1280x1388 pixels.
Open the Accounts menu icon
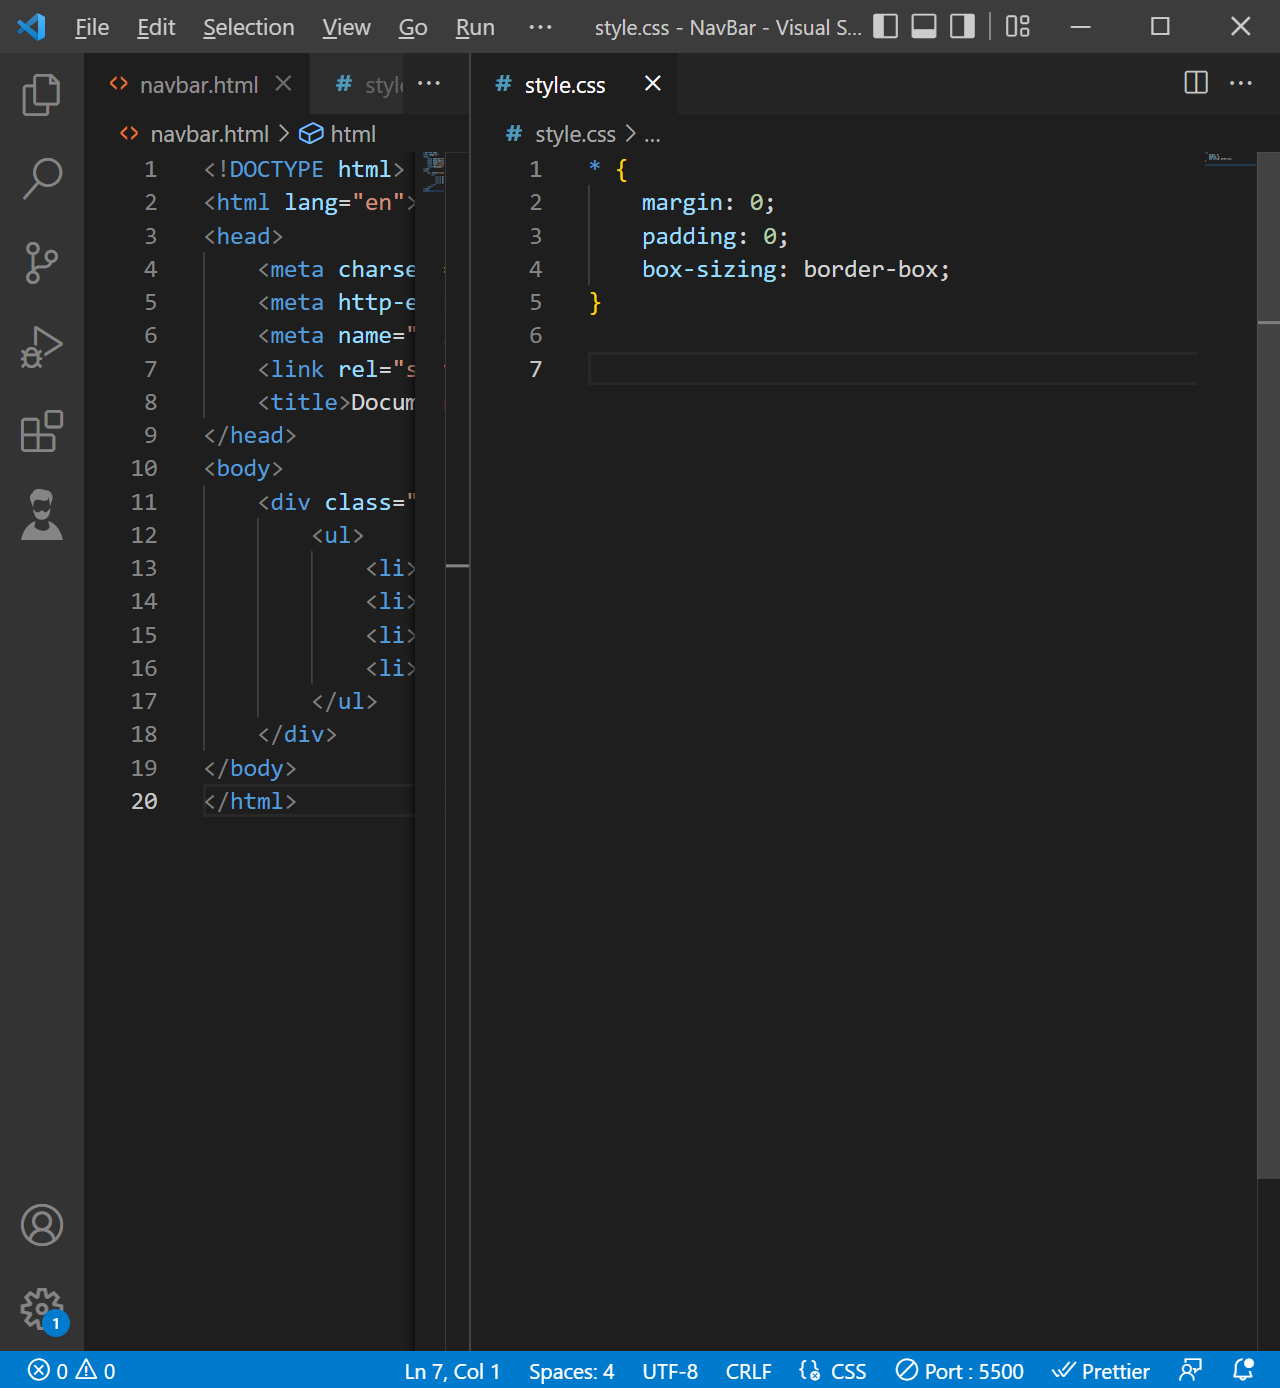[x=41, y=1225]
